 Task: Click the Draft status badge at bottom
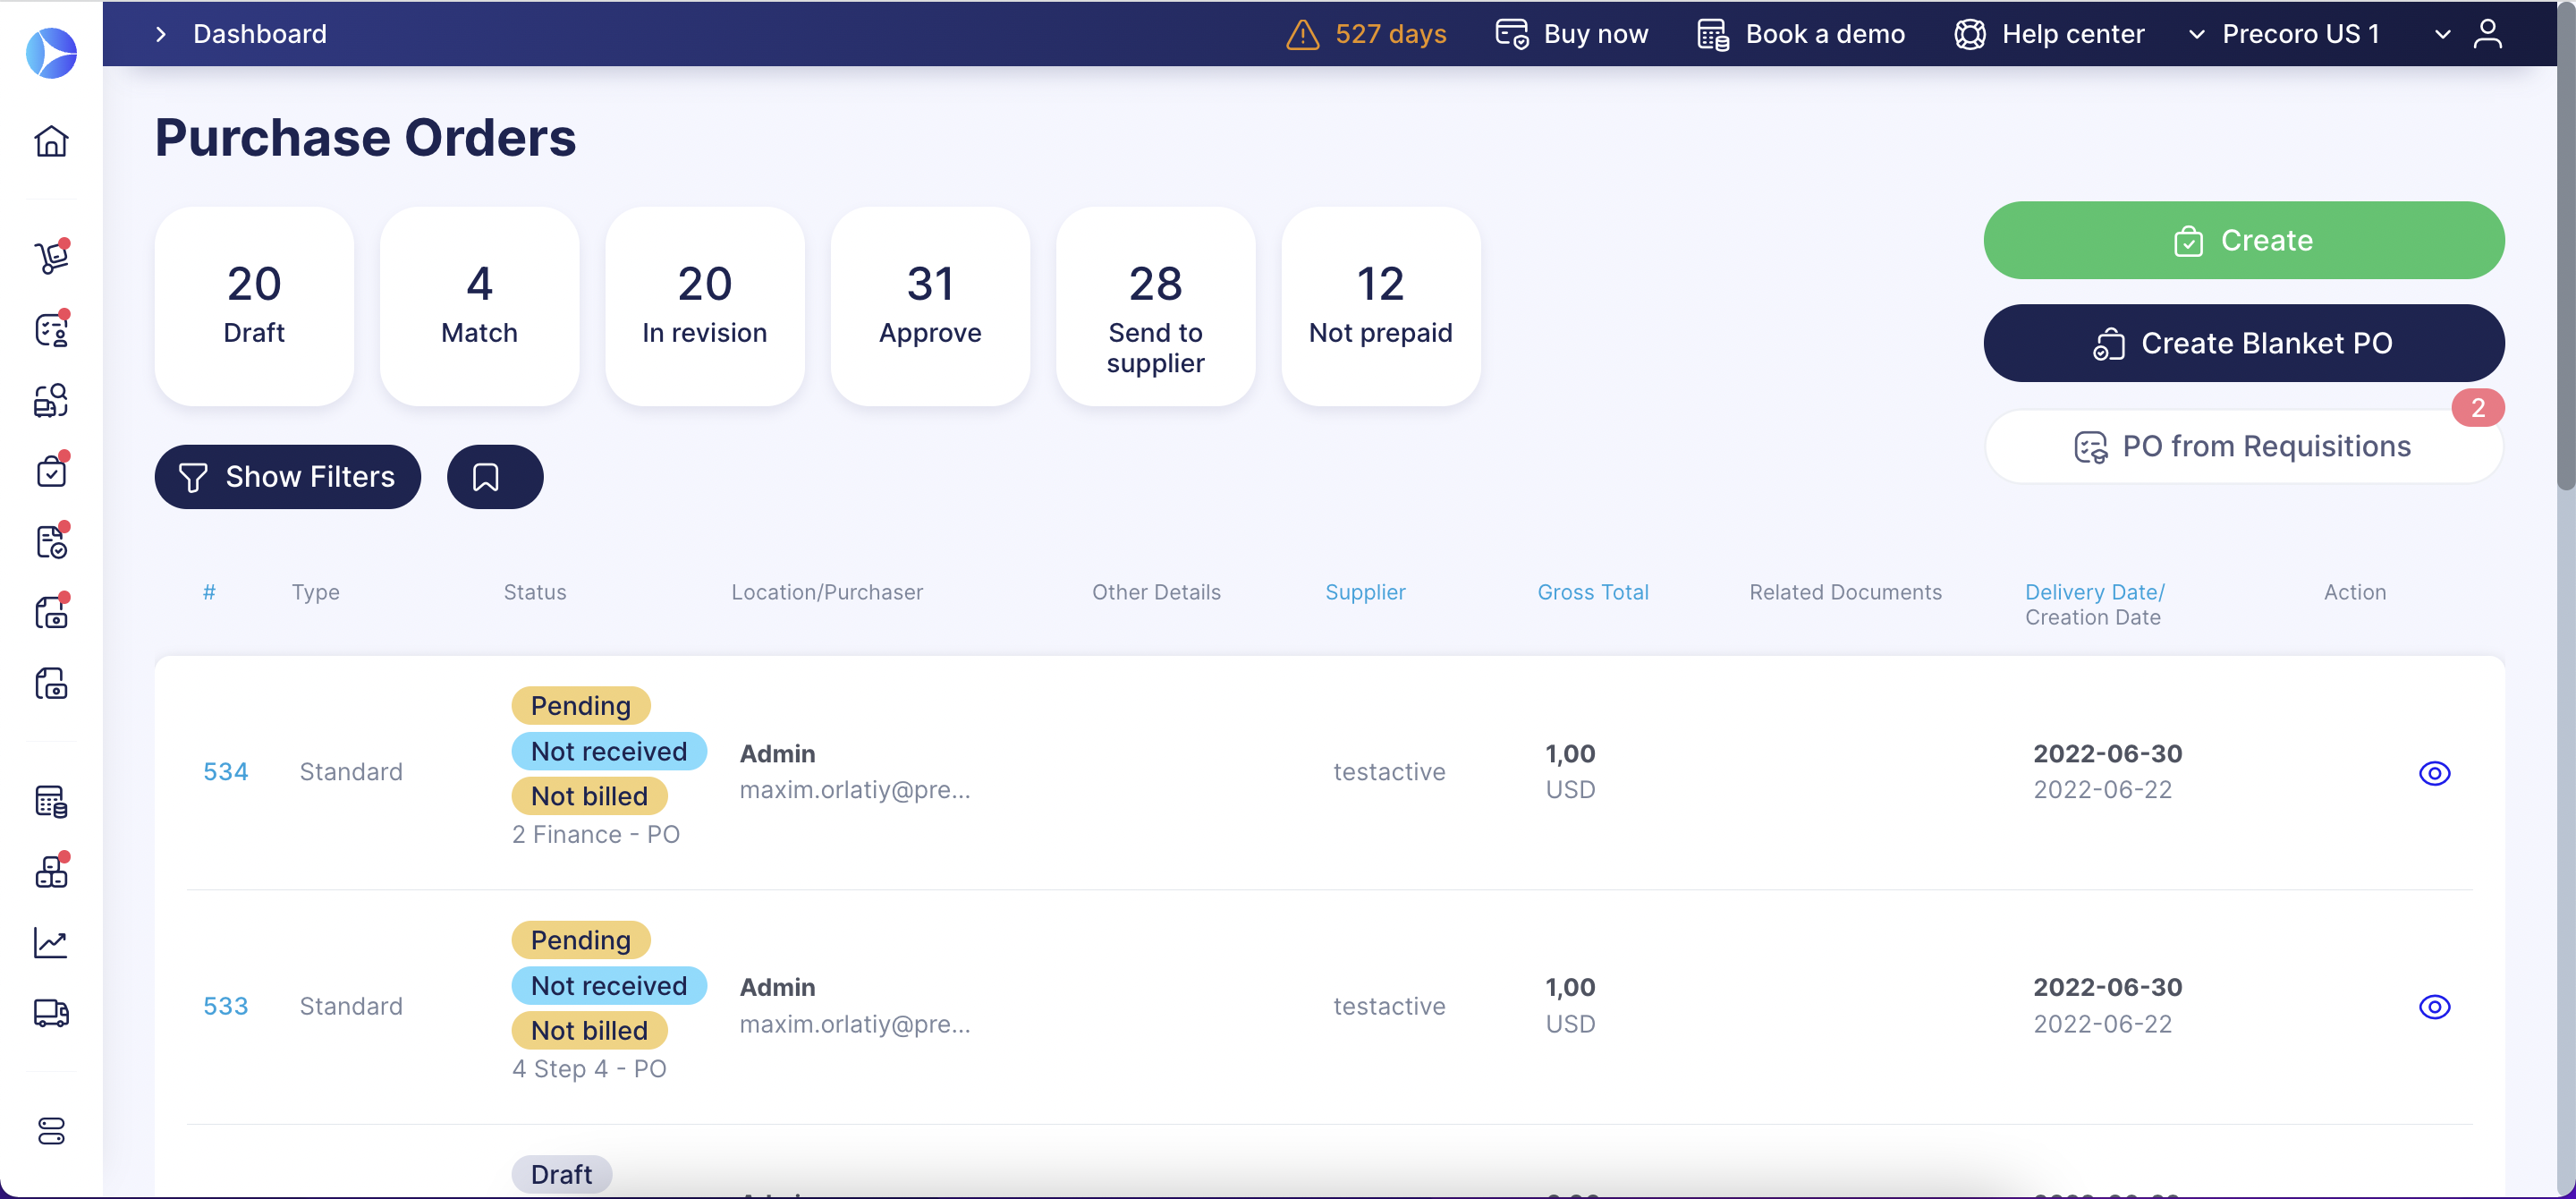pos(561,1174)
